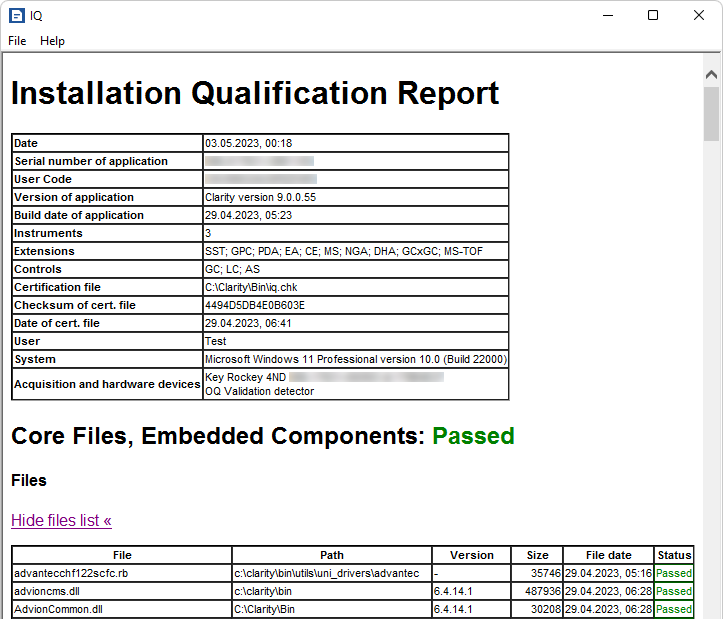Click file name AdvionCommon.dll

[x=59, y=609]
